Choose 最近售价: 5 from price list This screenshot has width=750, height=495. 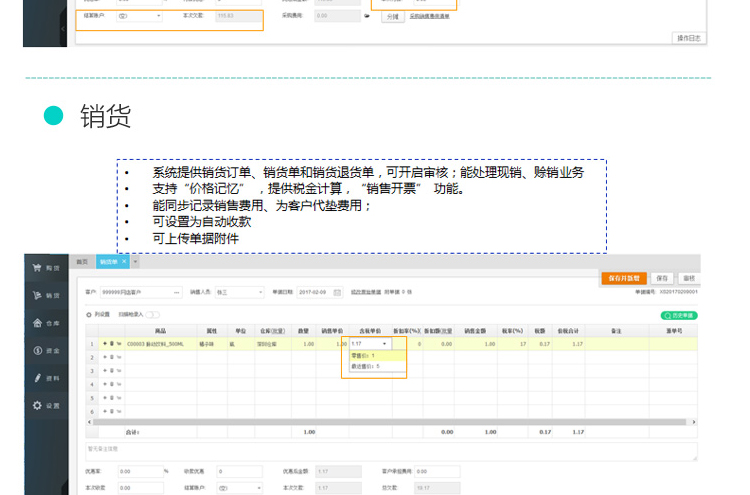tap(378, 366)
